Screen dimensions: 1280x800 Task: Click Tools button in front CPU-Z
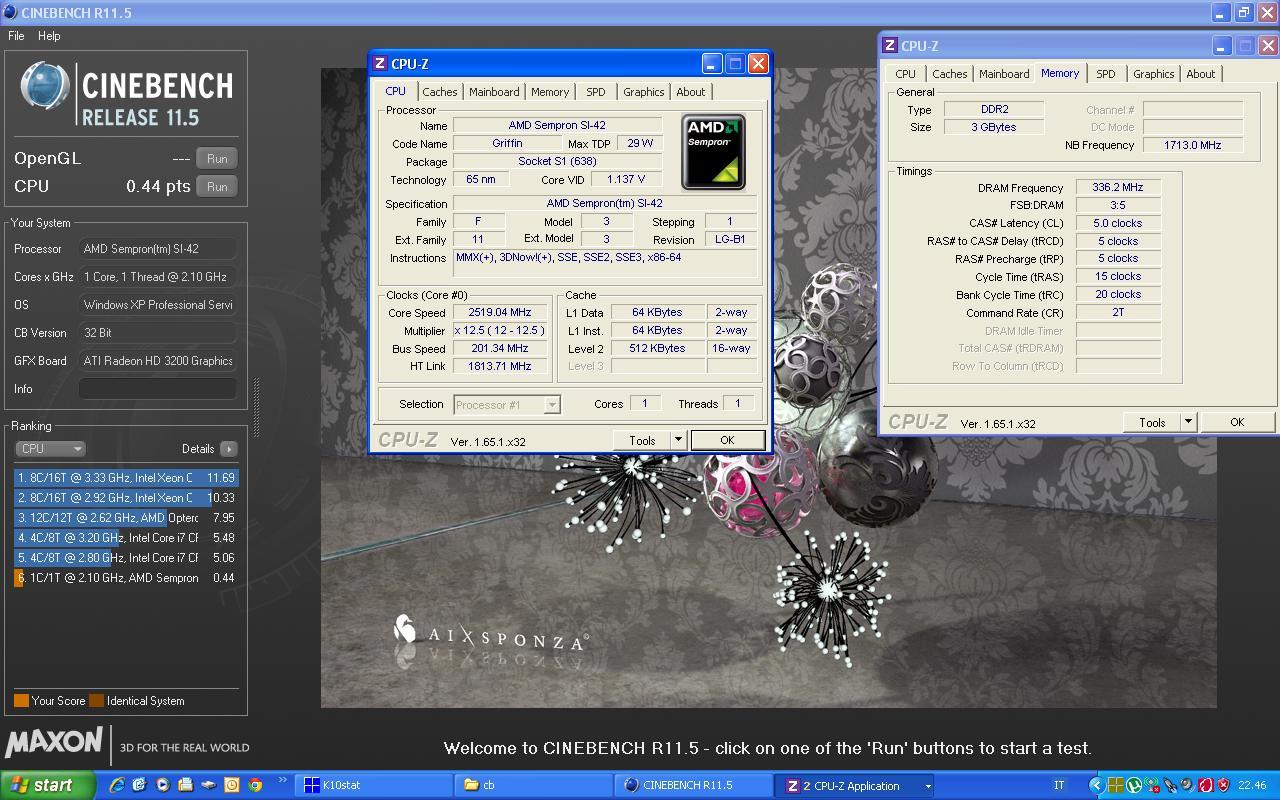tap(642, 440)
